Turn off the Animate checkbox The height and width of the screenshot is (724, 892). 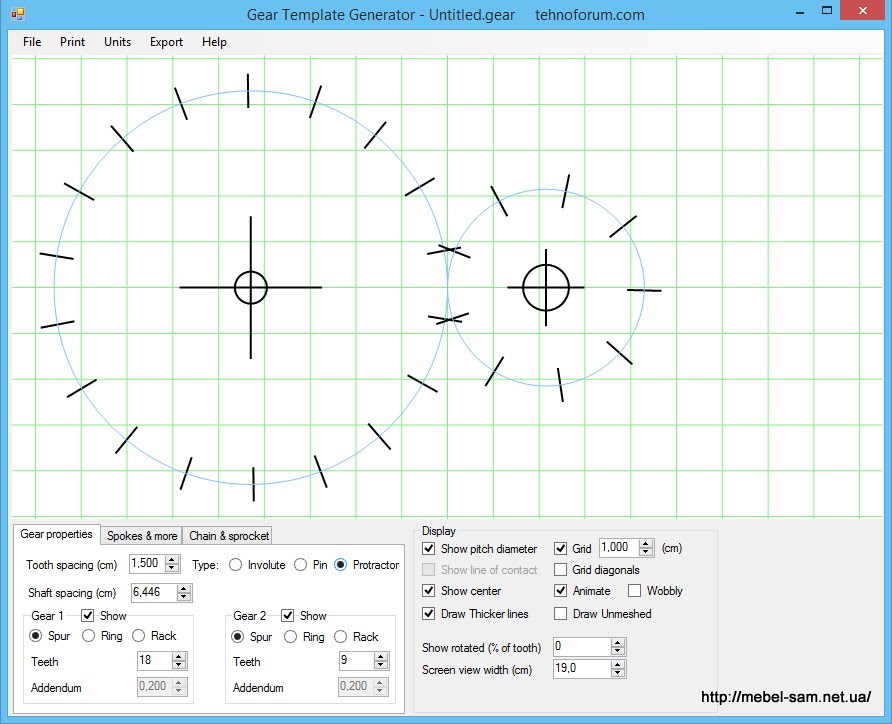(x=561, y=591)
